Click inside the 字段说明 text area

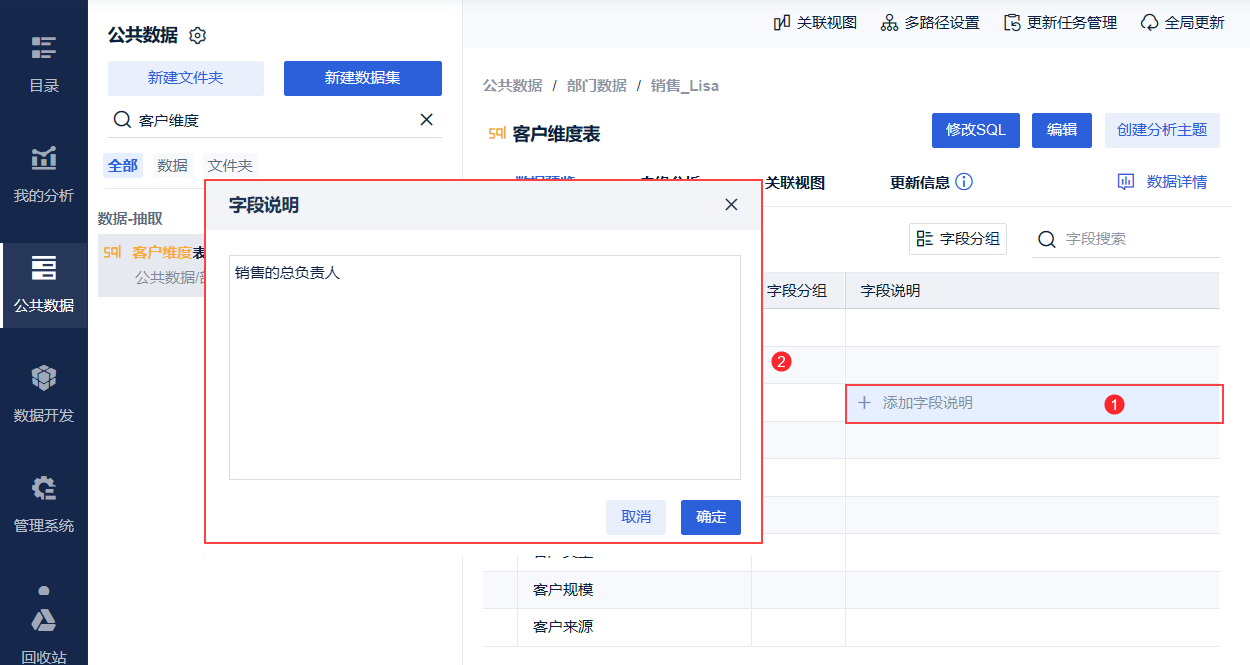(x=484, y=368)
